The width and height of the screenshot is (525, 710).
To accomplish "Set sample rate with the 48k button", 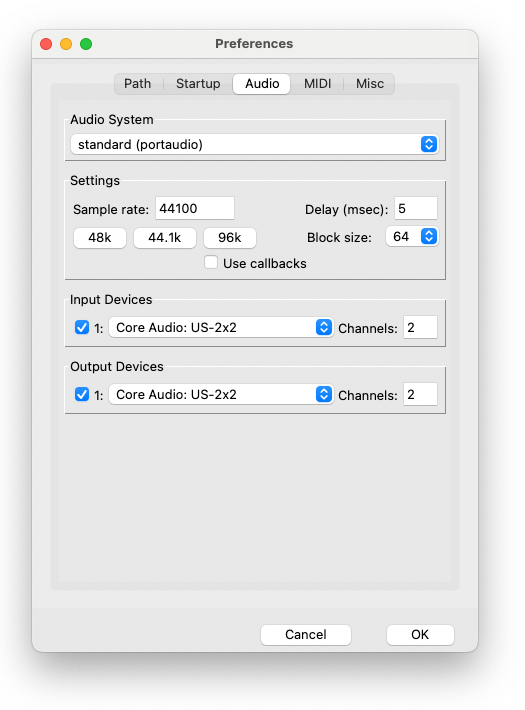I will 100,238.
